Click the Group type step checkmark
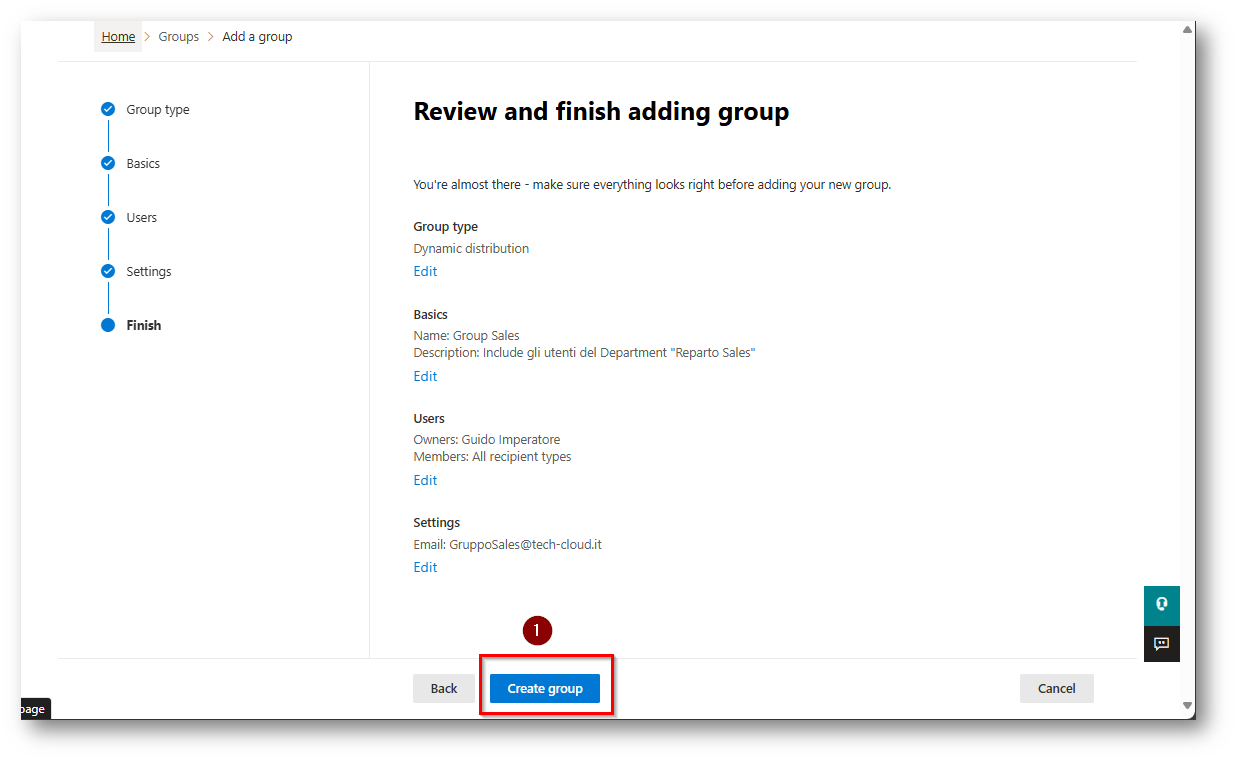The height and width of the screenshot is (762, 1238). coord(108,110)
